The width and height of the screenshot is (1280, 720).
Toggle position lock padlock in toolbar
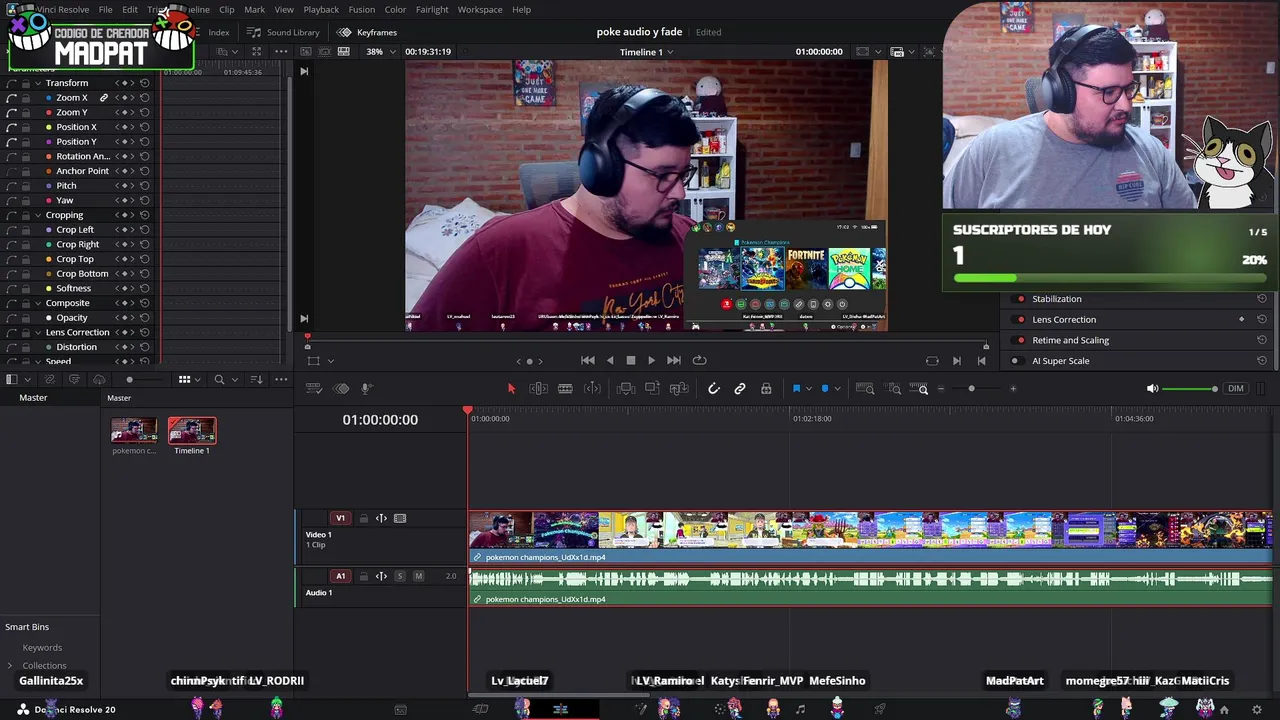pyautogui.click(x=766, y=388)
